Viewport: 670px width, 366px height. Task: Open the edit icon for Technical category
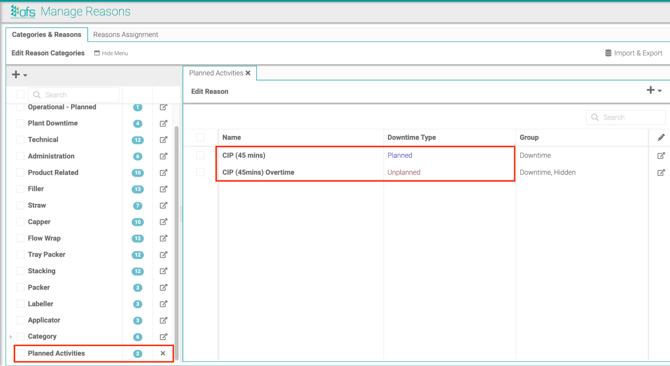[x=163, y=140]
